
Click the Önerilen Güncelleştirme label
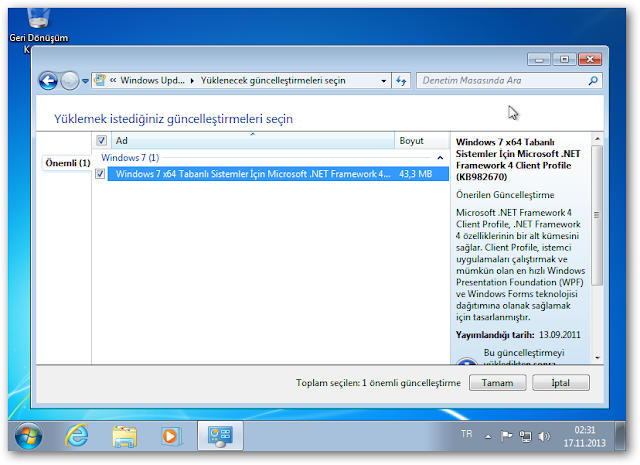(x=505, y=195)
